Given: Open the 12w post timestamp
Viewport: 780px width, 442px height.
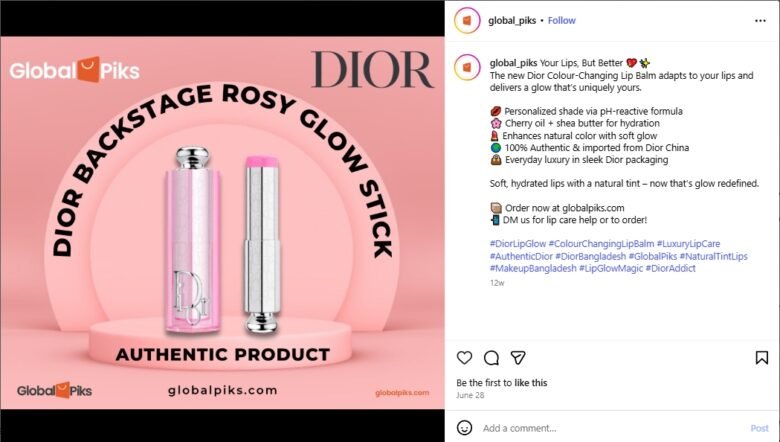Looking at the screenshot, I should tap(497, 283).
